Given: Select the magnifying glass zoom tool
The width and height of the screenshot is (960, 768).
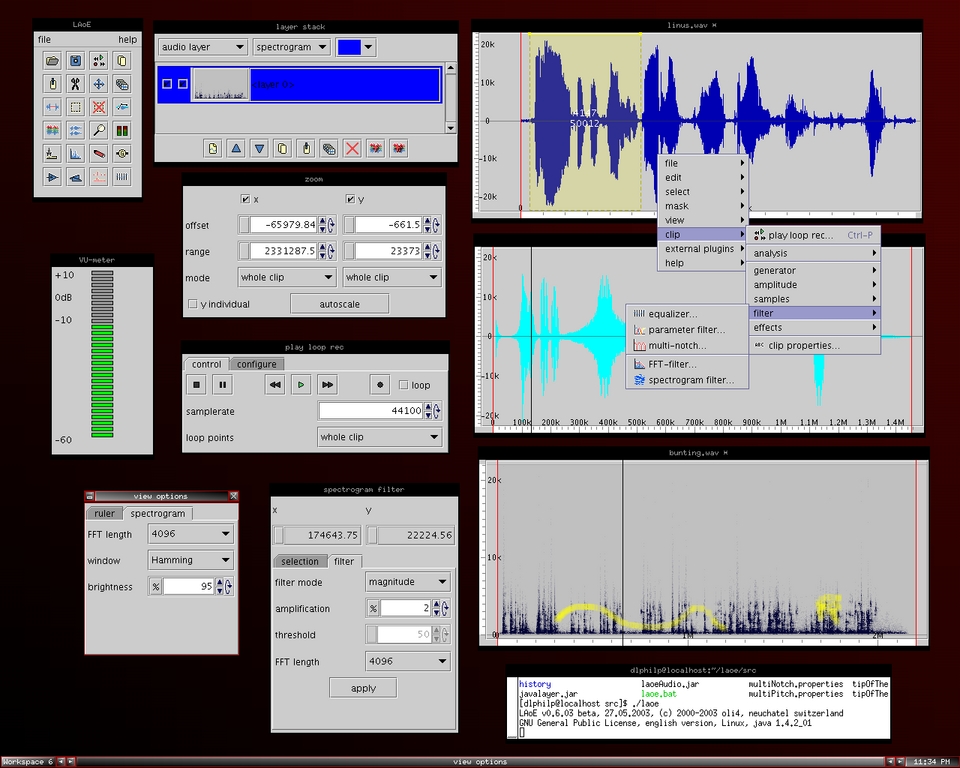Looking at the screenshot, I should (x=99, y=130).
